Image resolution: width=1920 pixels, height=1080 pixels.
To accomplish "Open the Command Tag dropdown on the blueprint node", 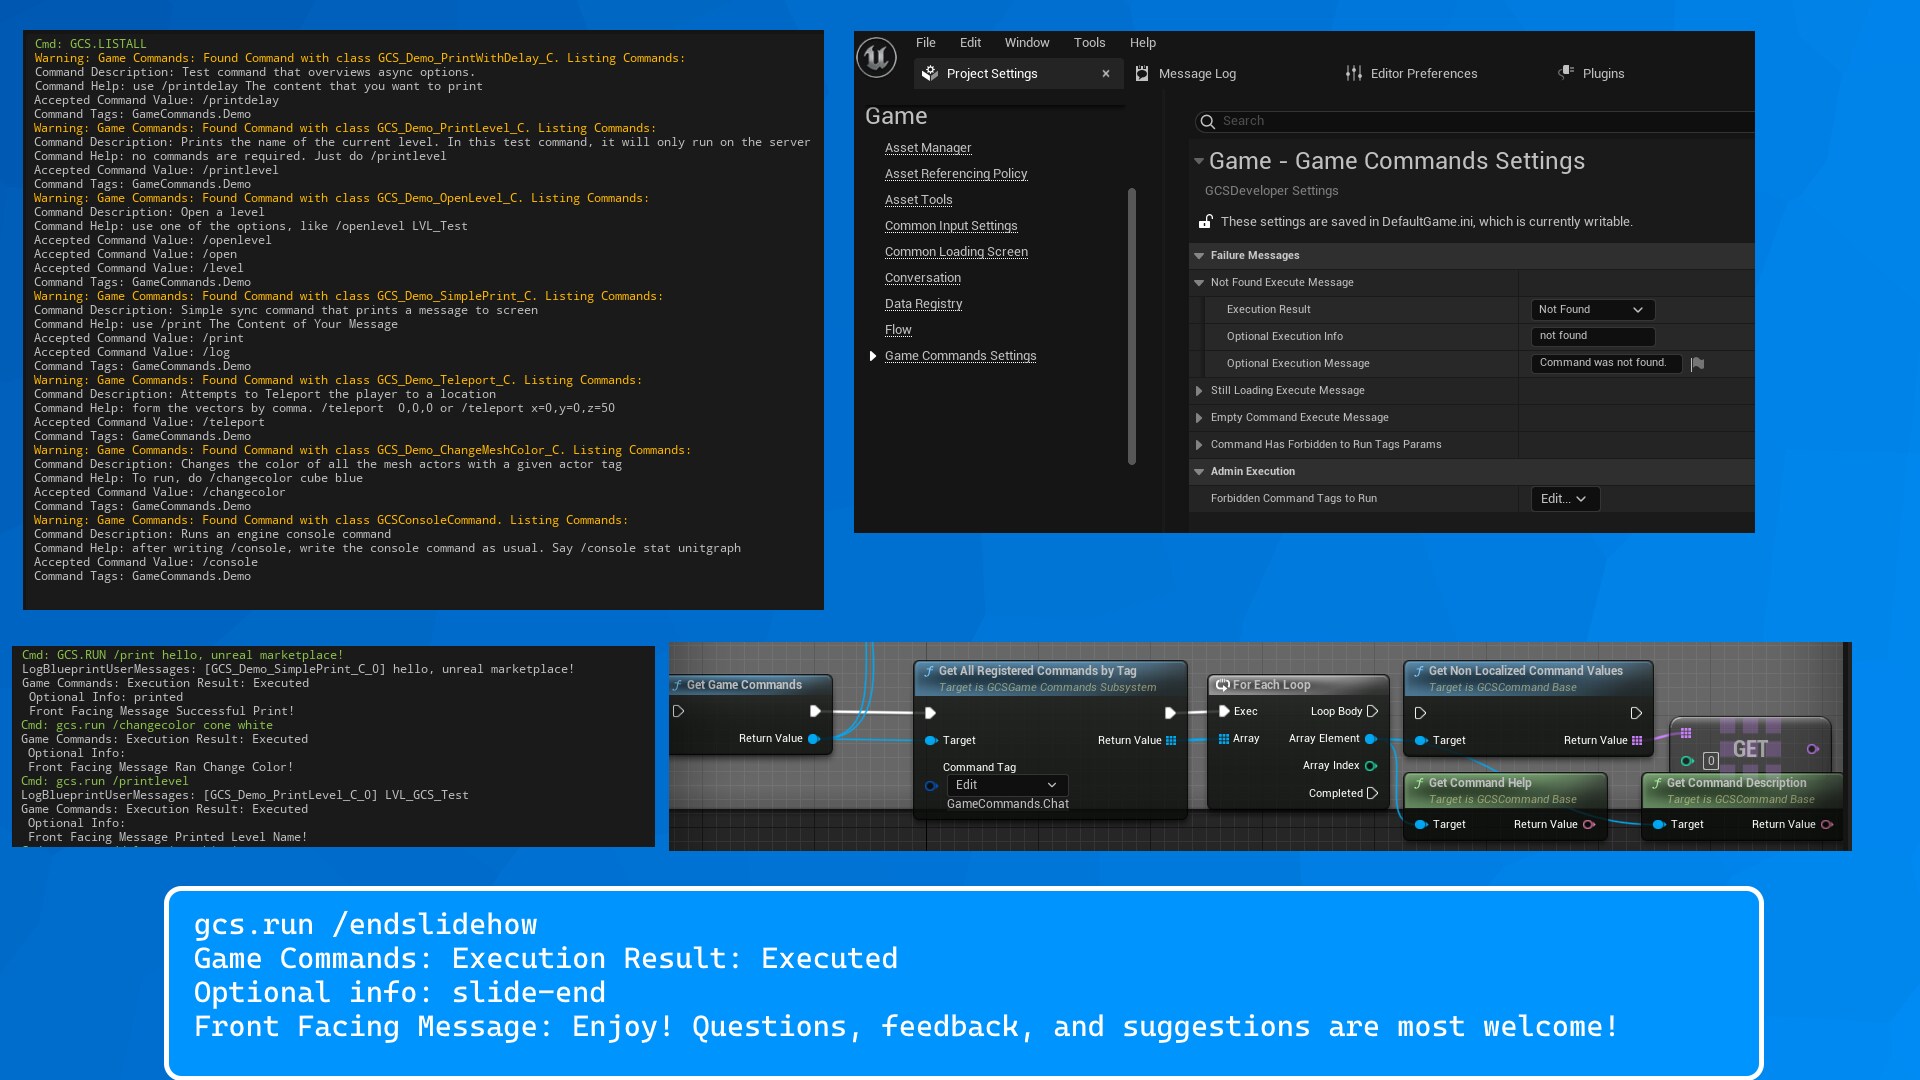I will tap(1008, 785).
